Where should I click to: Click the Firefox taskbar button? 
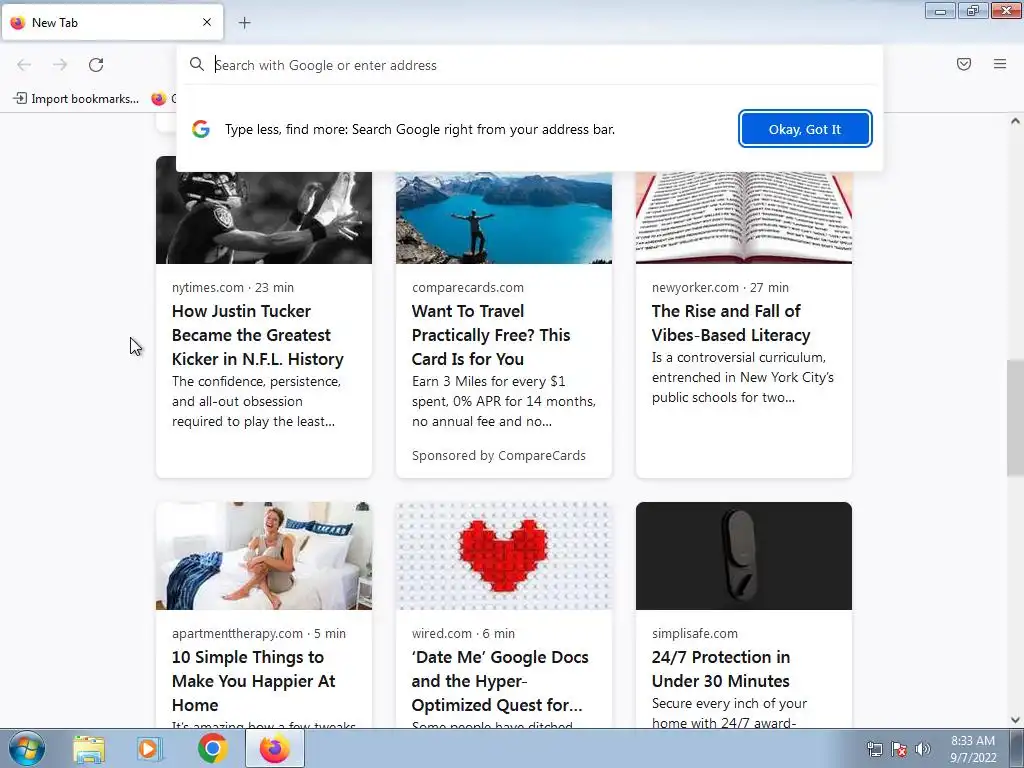click(x=275, y=748)
